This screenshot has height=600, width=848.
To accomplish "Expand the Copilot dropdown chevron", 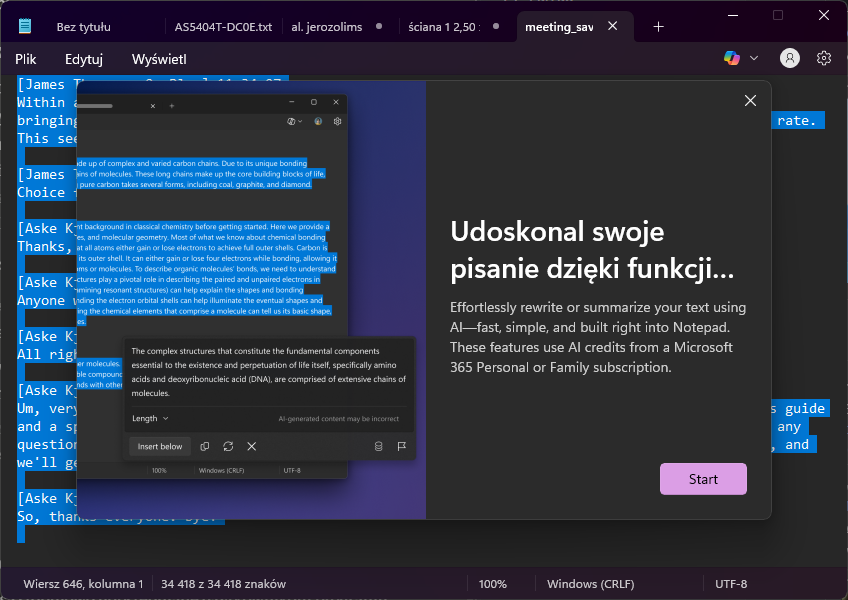I will [754, 58].
